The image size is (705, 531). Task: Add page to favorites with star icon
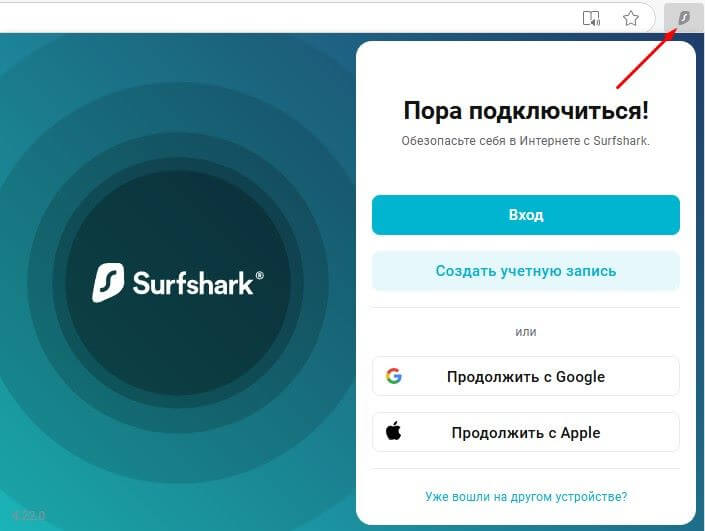[x=631, y=18]
